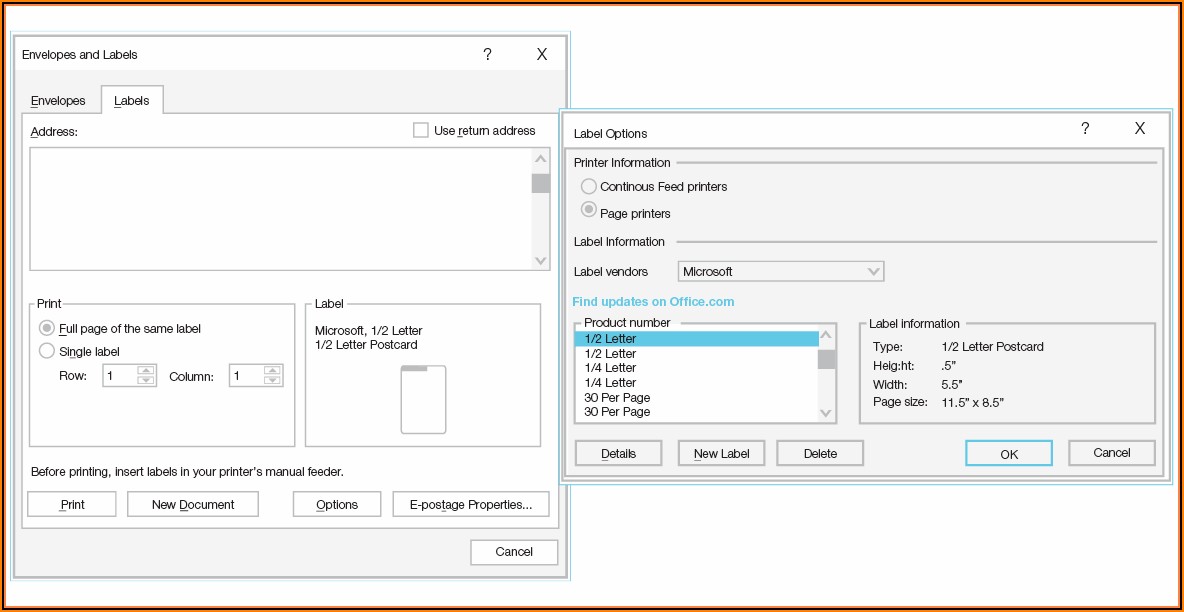Decrease the Column number with down arrow
The height and width of the screenshot is (612, 1184).
point(272,381)
